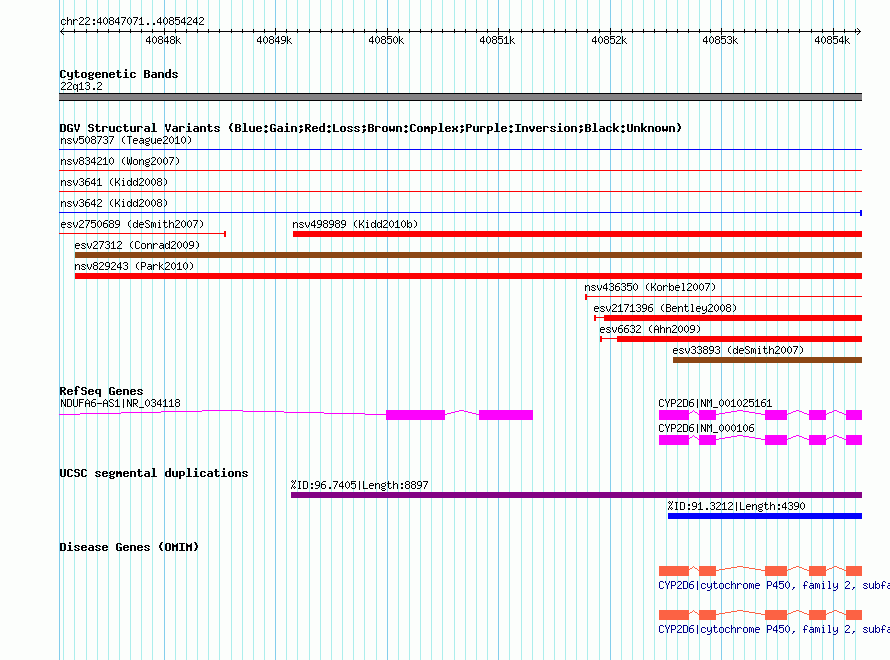
Task: Click the DGV Structural Variants track title
Action: [371, 128]
